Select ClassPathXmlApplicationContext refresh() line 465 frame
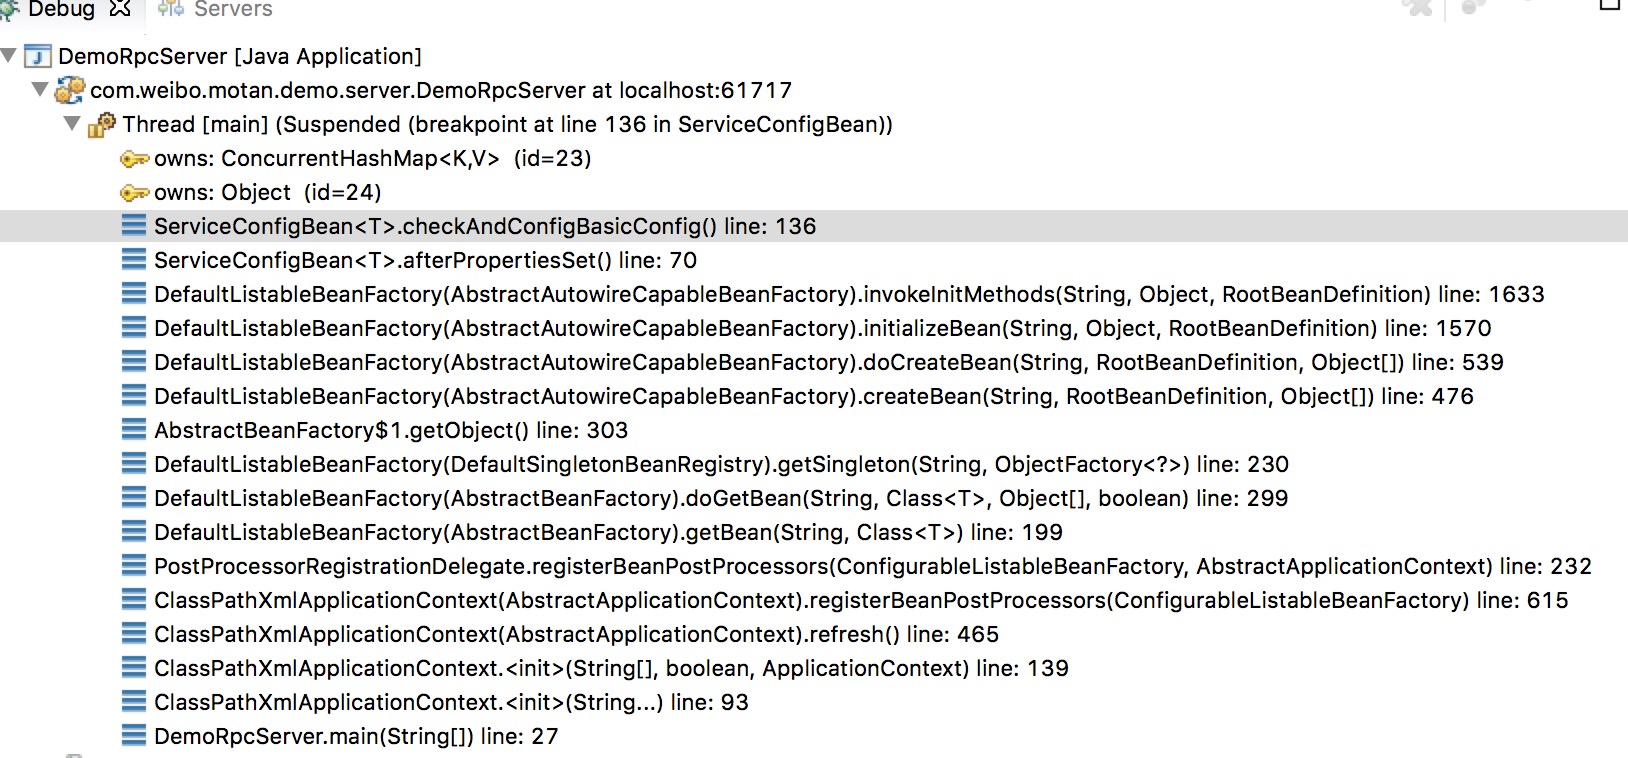Image resolution: width=1628 pixels, height=758 pixels. tap(575, 635)
